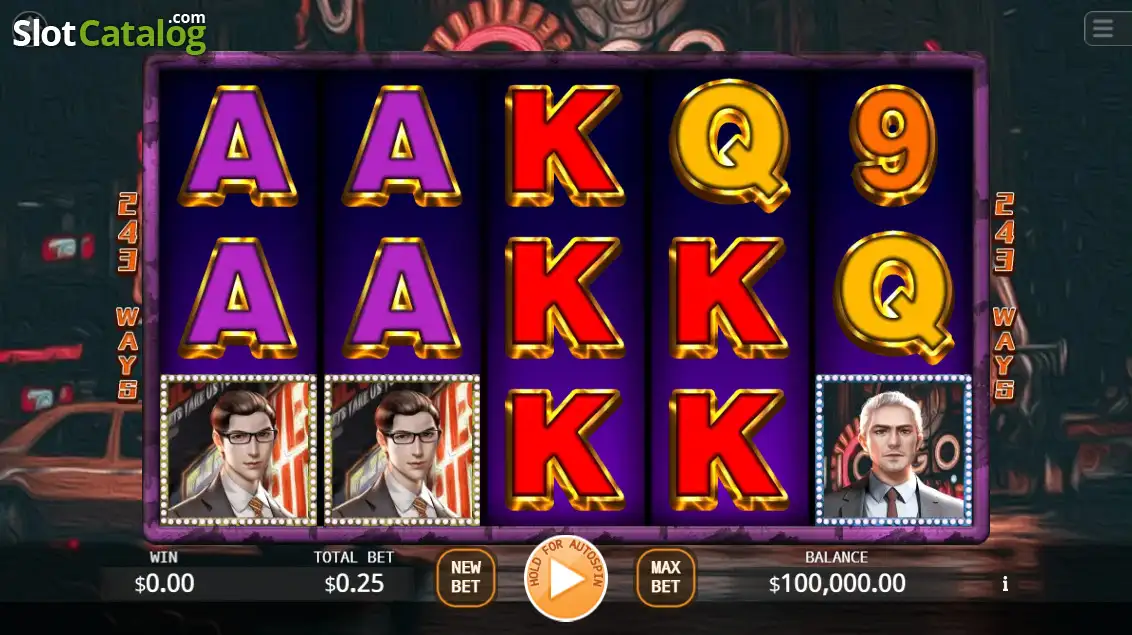Click the balance $100,000.00 display
This screenshot has width=1132, height=635.
point(837,583)
